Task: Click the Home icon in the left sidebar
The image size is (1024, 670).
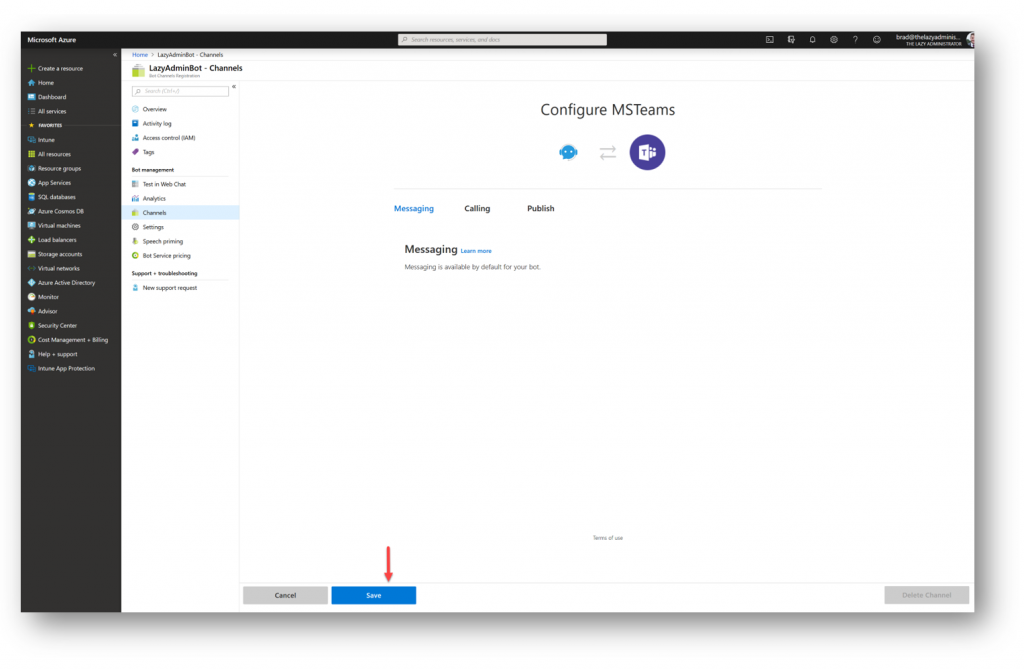Action: pos(31,83)
